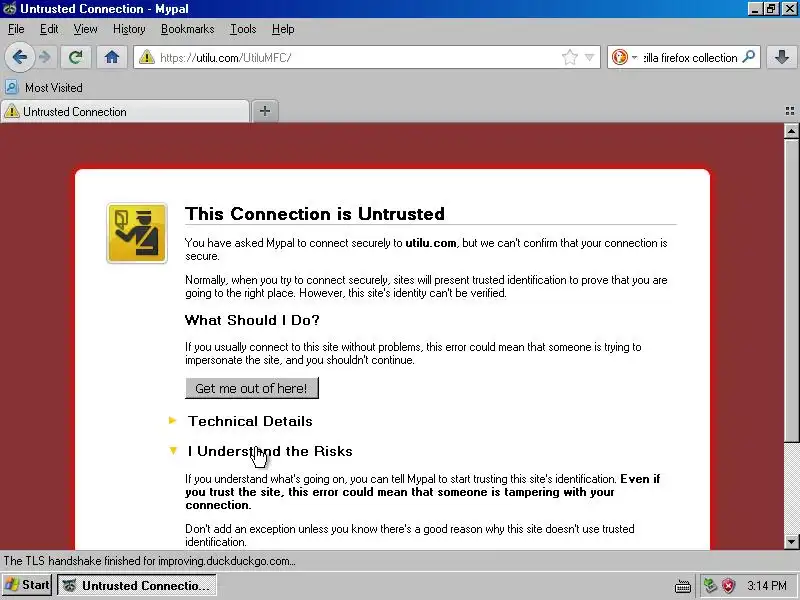
Task: Minimize the Mypal window
Action: (x=755, y=9)
